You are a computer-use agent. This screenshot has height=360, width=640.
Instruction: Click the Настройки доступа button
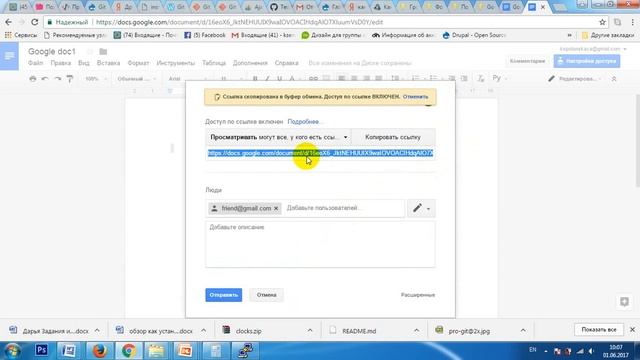[587, 61]
